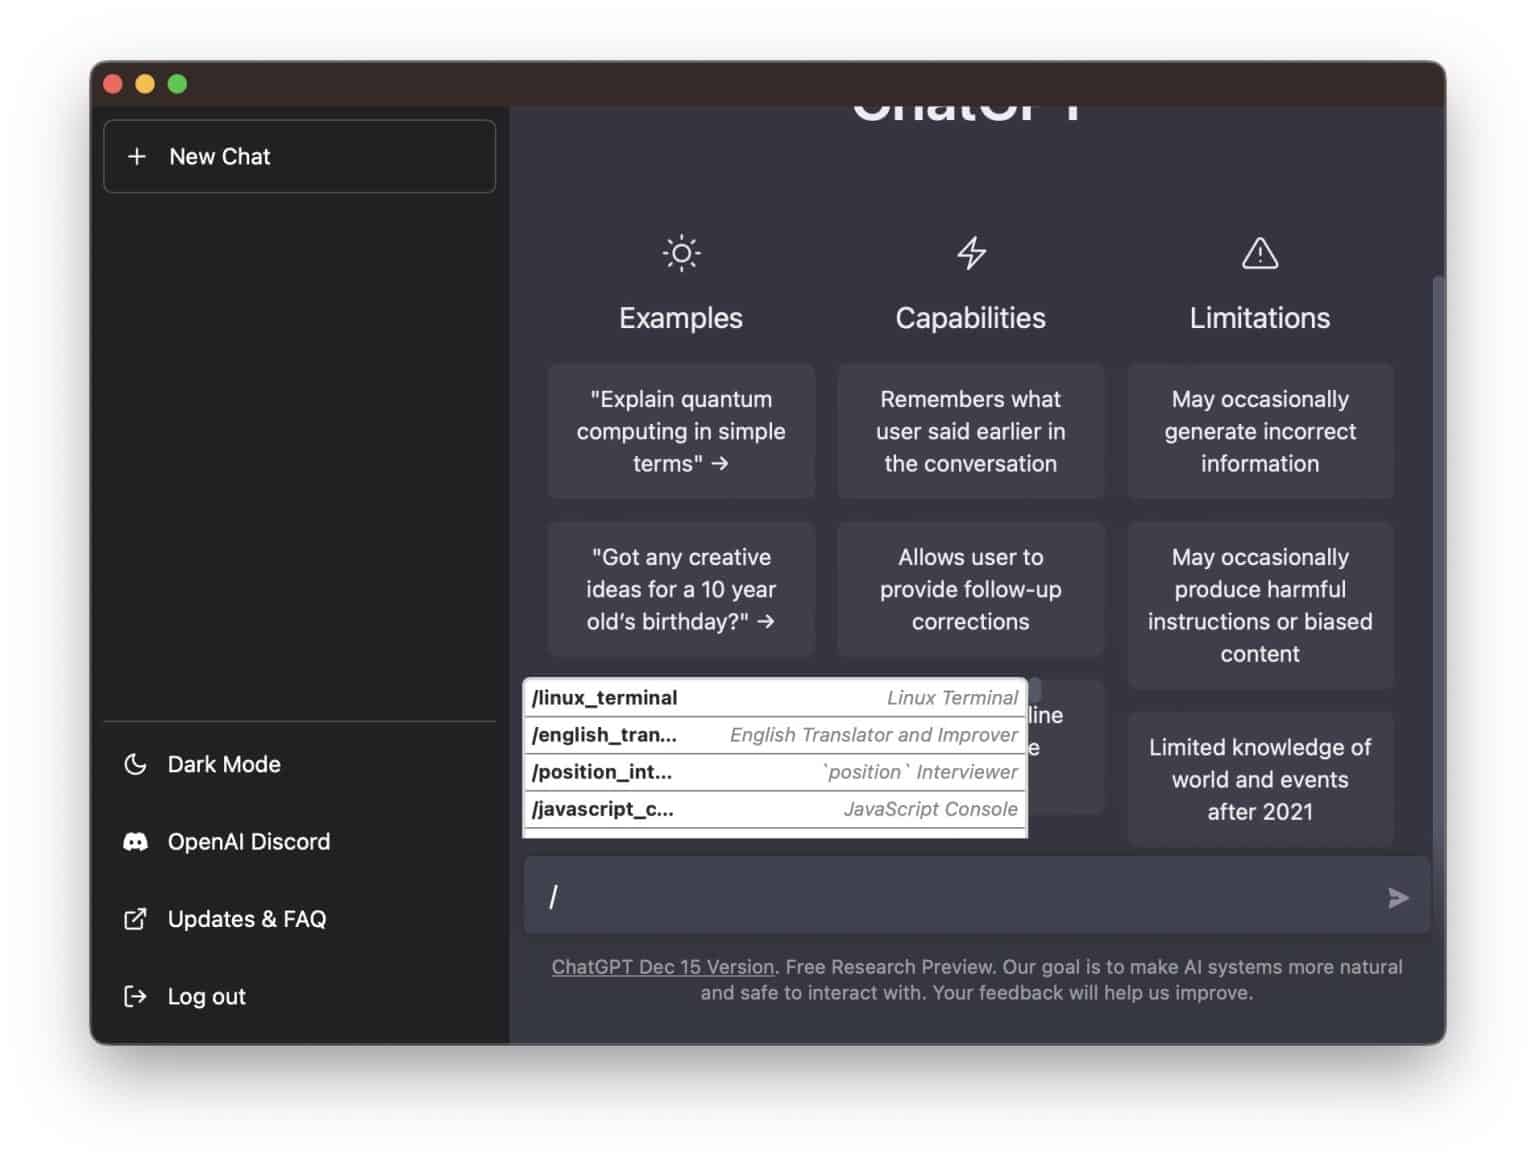The height and width of the screenshot is (1164, 1536).
Task: Click the moon icon beside Dark Mode
Action: [137, 763]
